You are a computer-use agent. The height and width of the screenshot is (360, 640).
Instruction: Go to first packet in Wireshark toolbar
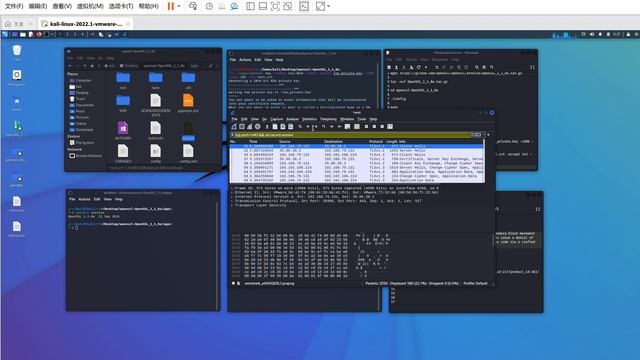click(x=331, y=127)
